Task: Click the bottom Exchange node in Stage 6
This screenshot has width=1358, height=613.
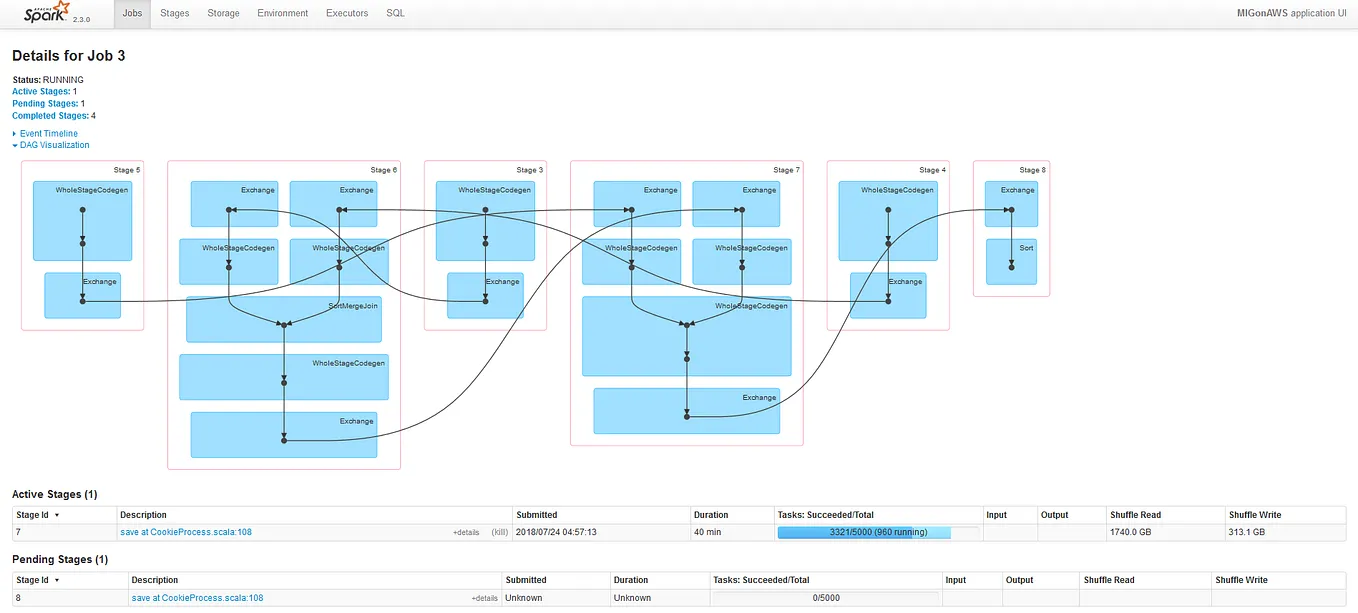Action: pyautogui.click(x=283, y=434)
